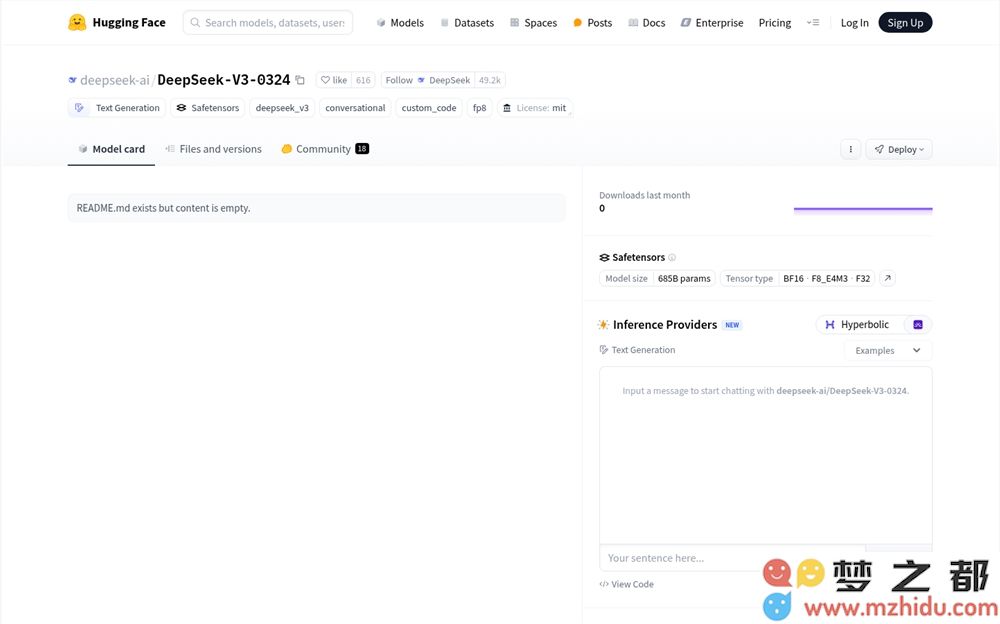
Task: Open Datasets in the top navigation
Action: (x=467, y=22)
